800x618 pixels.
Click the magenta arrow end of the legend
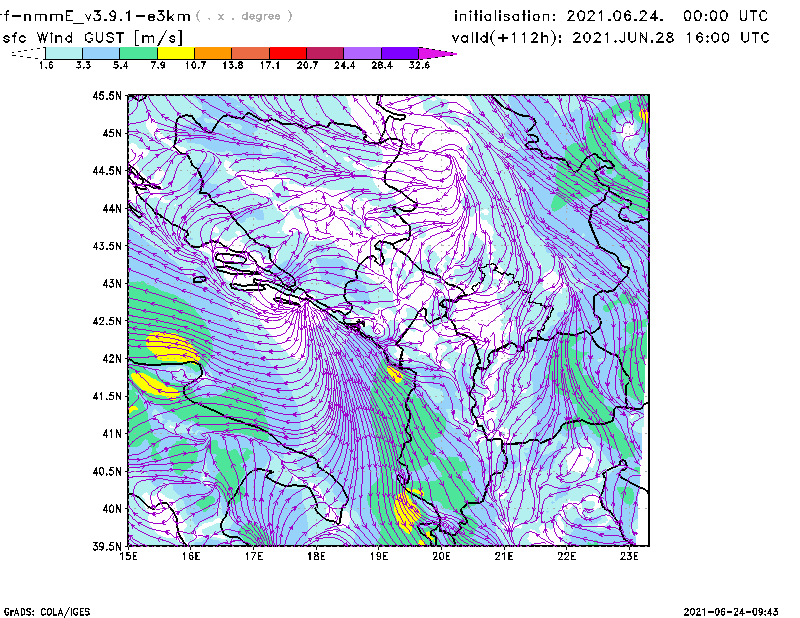[436, 53]
